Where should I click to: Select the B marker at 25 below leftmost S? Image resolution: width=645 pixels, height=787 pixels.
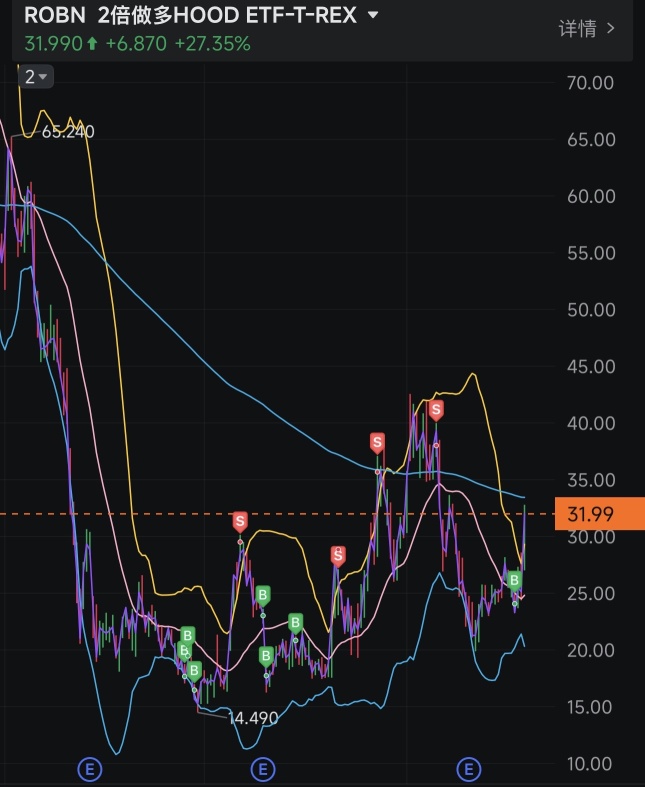263,596
